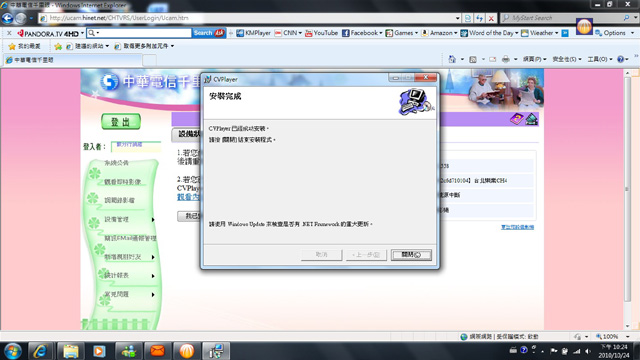640x360 pixels.
Task: Click the Read Mail icon in command bar
Action: click(x=493, y=59)
